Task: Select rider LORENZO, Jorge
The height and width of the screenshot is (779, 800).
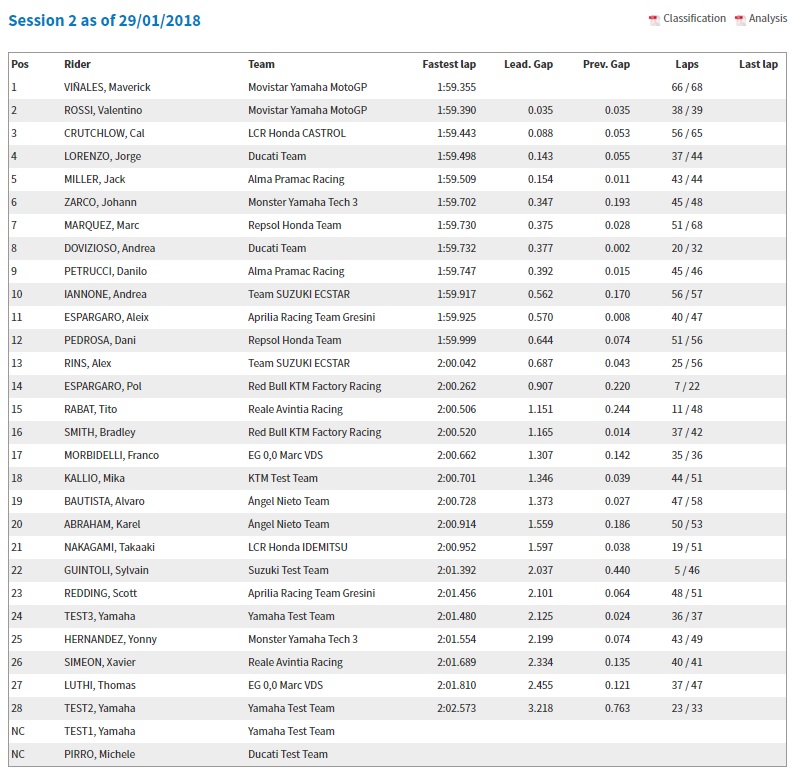Action: tap(103, 156)
